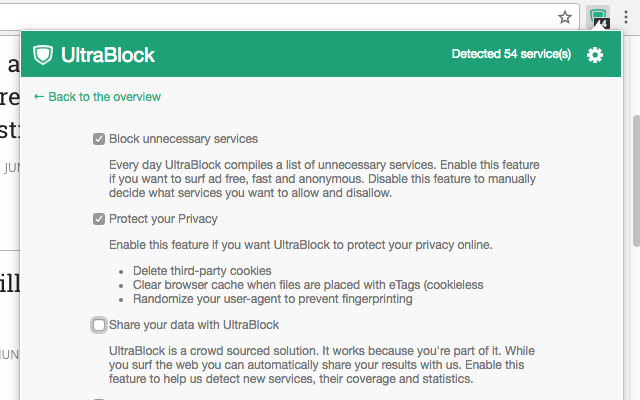Open the UltraBlock settings gear
Image resolution: width=640 pixels, height=400 pixels.
[595, 55]
